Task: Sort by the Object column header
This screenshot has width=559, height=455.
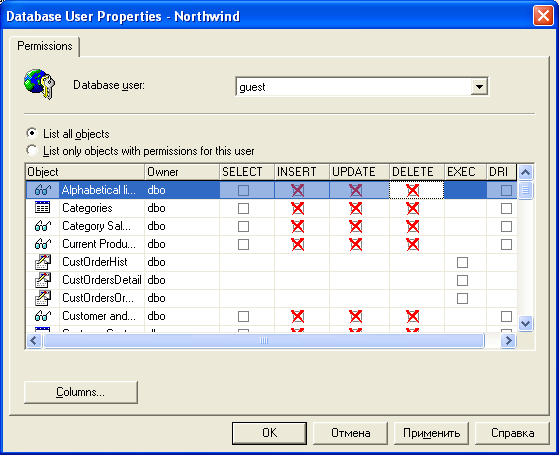Action: pos(85,172)
